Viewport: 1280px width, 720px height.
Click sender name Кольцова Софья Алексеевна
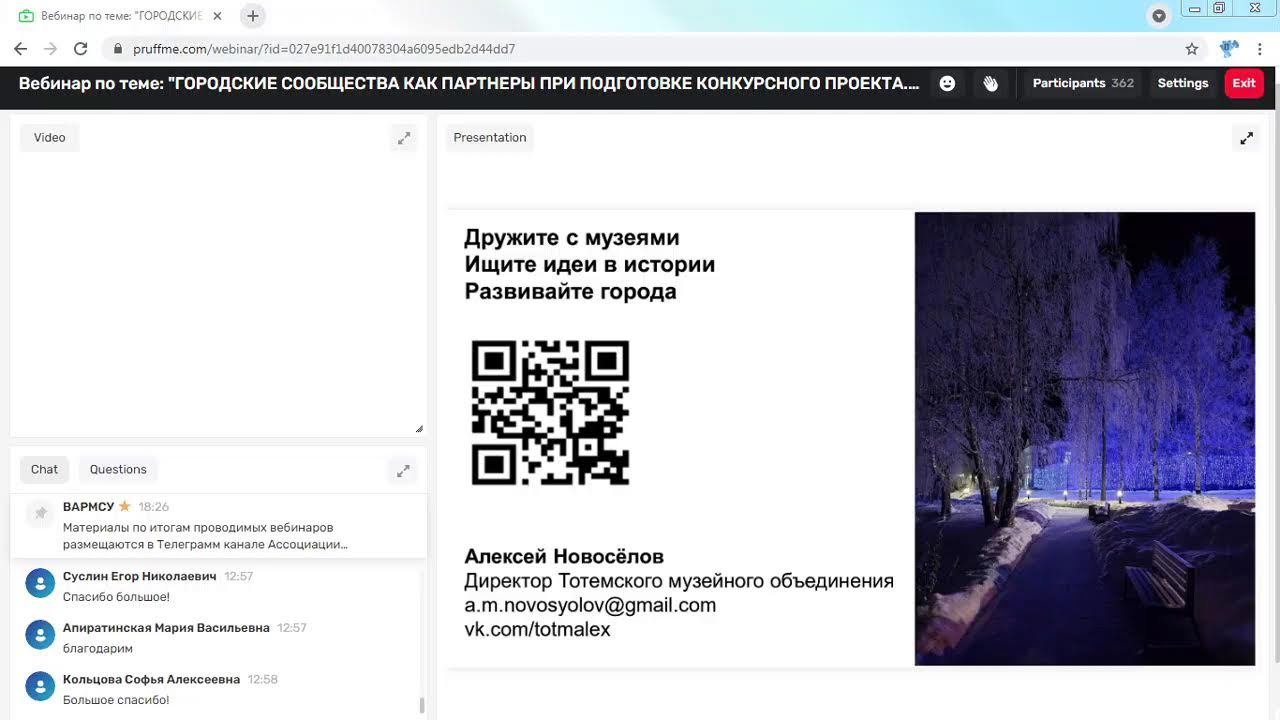click(151, 679)
